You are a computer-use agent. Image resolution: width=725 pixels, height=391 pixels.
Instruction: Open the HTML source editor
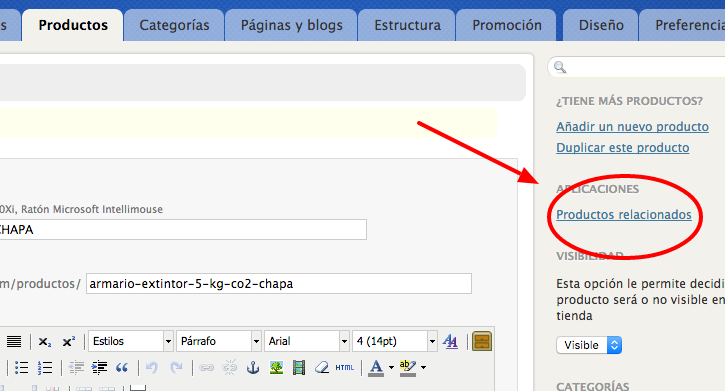point(345,367)
